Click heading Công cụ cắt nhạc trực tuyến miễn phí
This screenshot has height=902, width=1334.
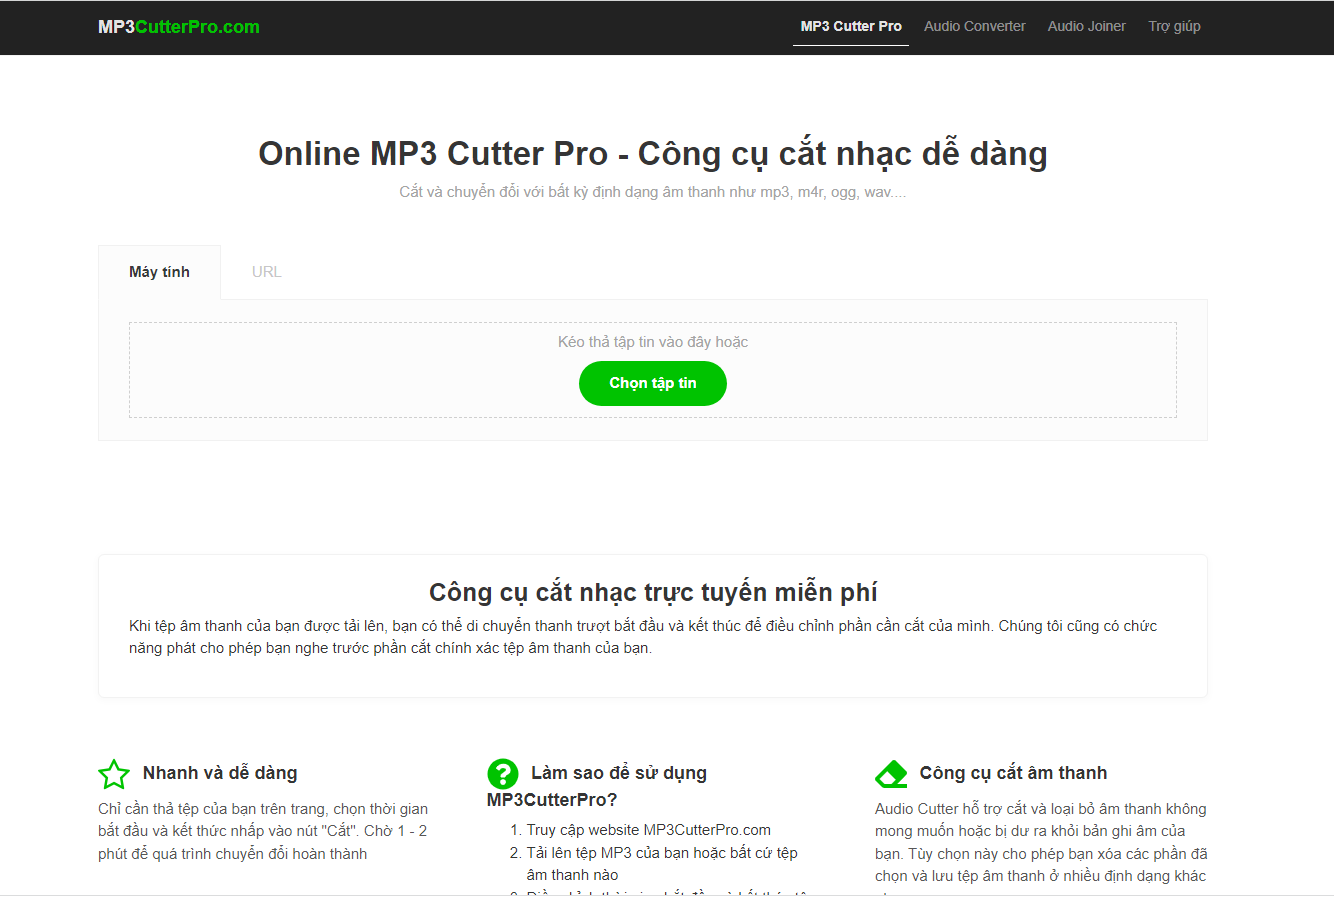click(653, 592)
